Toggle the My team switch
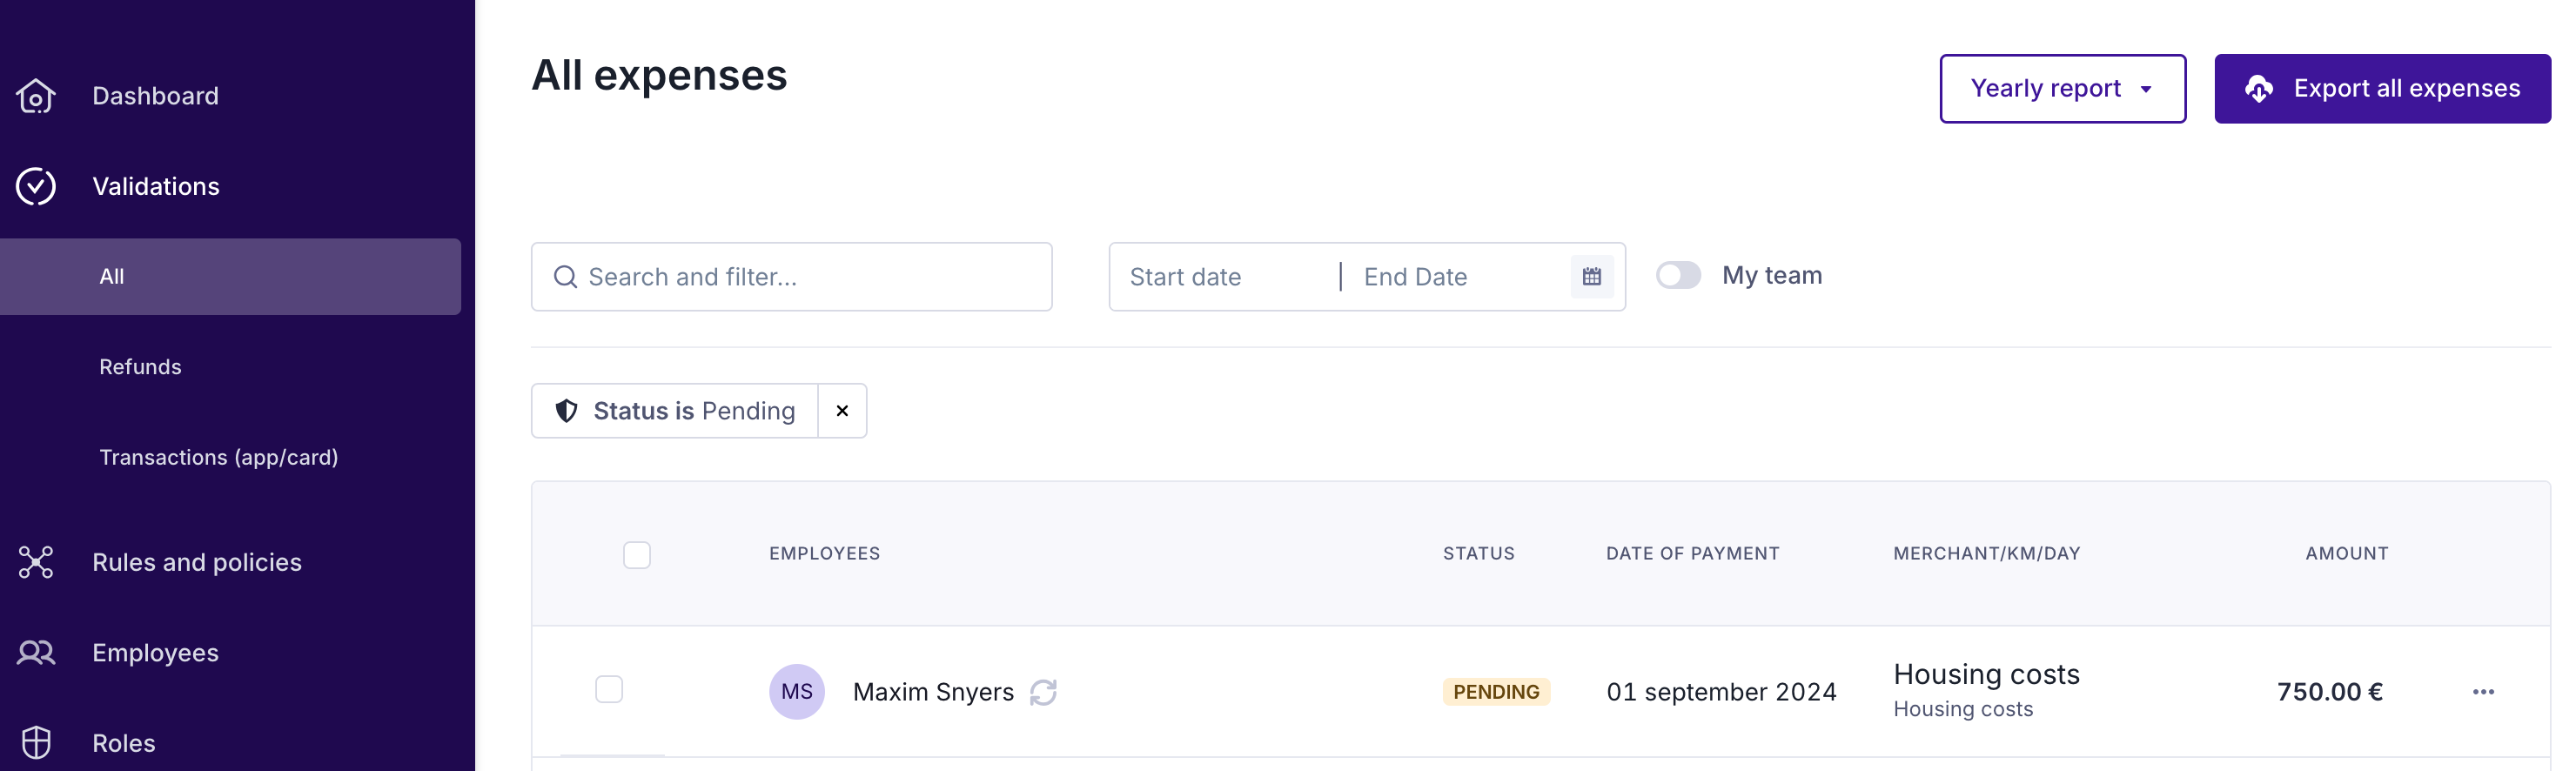This screenshot has width=2576, height=771. 1678,276
